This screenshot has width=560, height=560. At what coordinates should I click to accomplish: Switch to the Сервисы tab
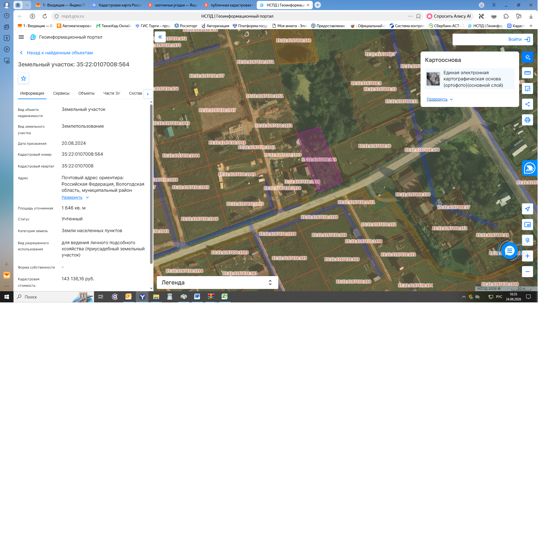tap(61, 93)
